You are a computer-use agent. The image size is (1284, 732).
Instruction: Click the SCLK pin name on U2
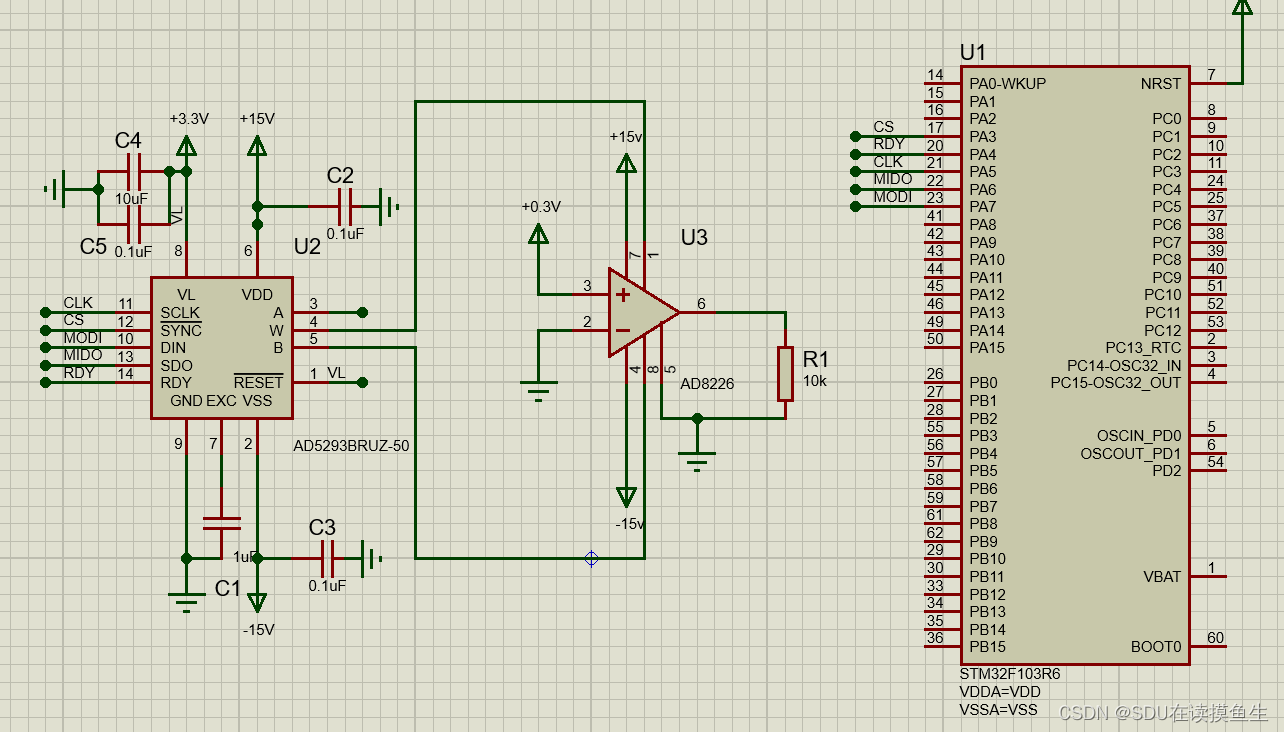click(x=181, y=313)
